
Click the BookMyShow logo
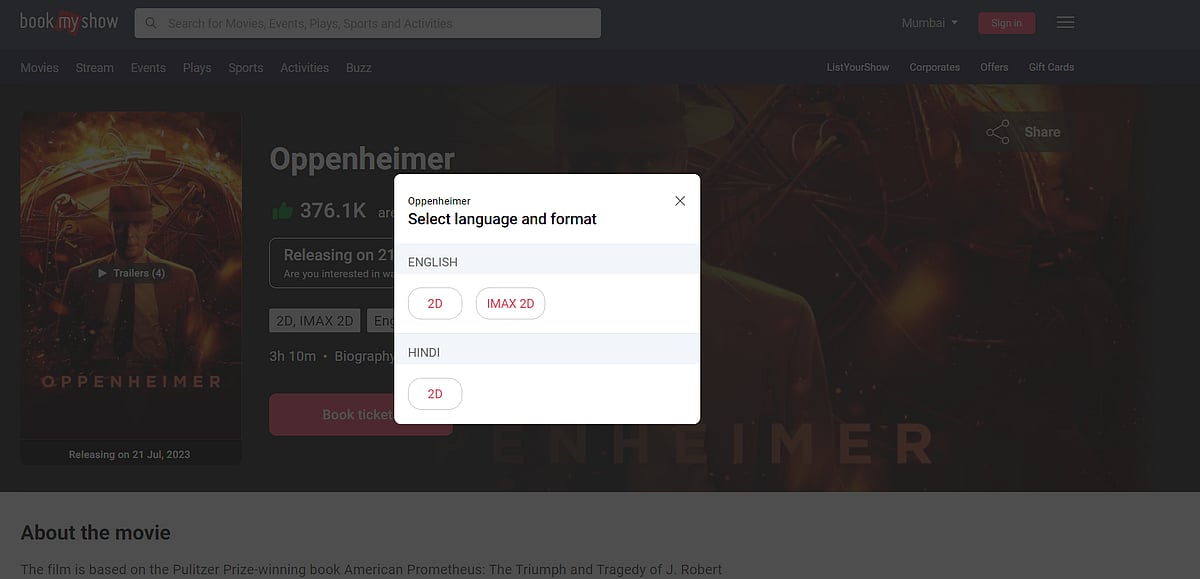[69, 22]
